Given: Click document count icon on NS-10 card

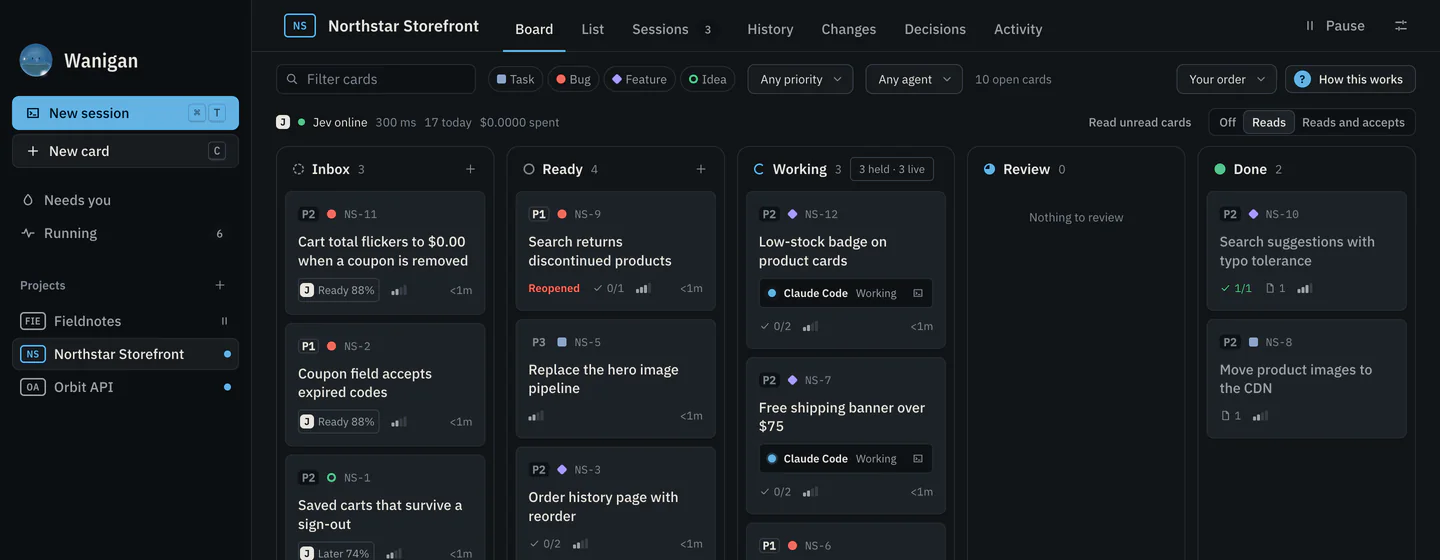Looking at the screenshot, I should tap(1270, 288).
